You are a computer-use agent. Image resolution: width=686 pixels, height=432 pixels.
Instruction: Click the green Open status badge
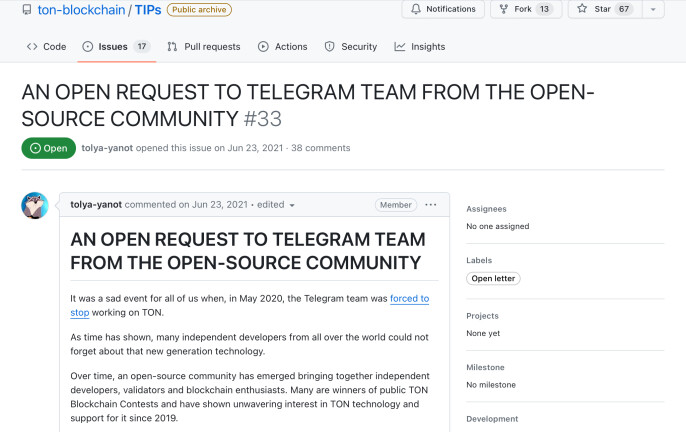tap(49, 148)
